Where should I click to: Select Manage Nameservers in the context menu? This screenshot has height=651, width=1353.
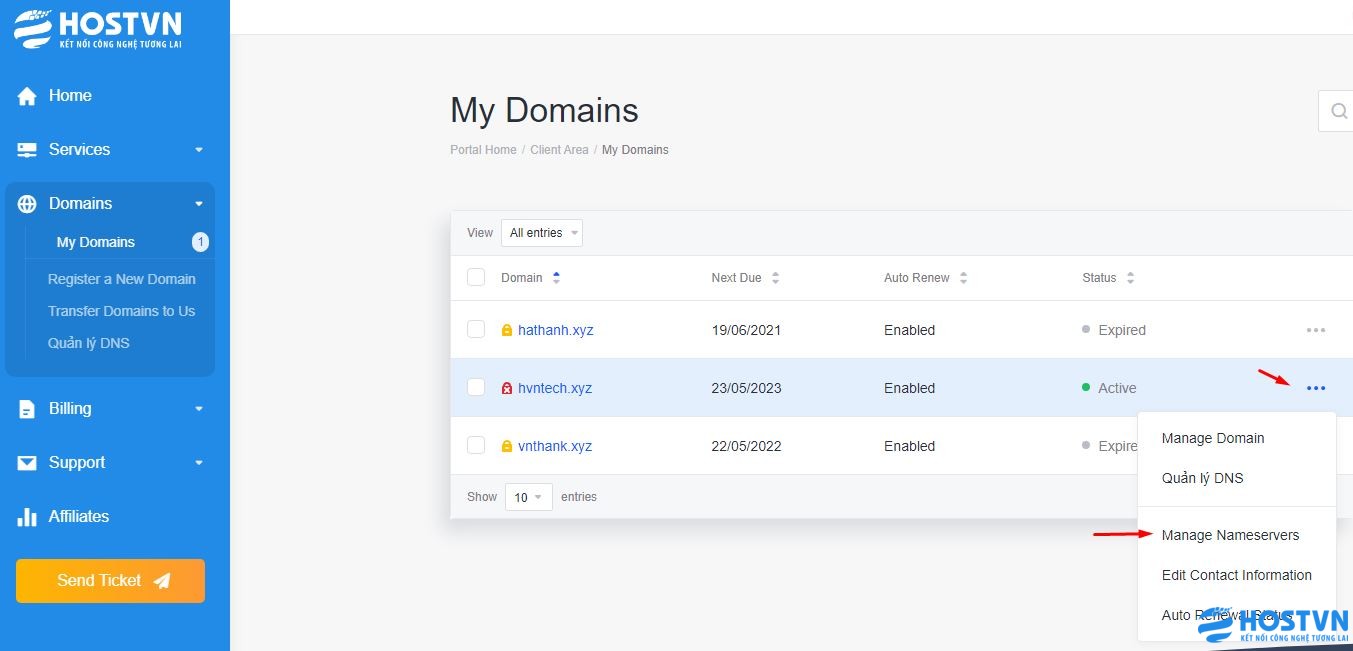(1231, 535)
